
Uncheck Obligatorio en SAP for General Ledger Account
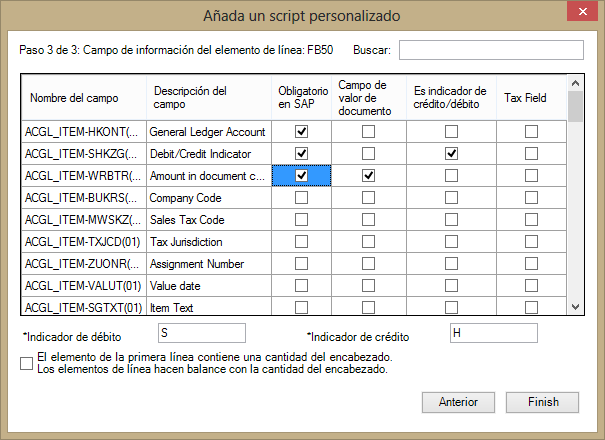(301, 132)
